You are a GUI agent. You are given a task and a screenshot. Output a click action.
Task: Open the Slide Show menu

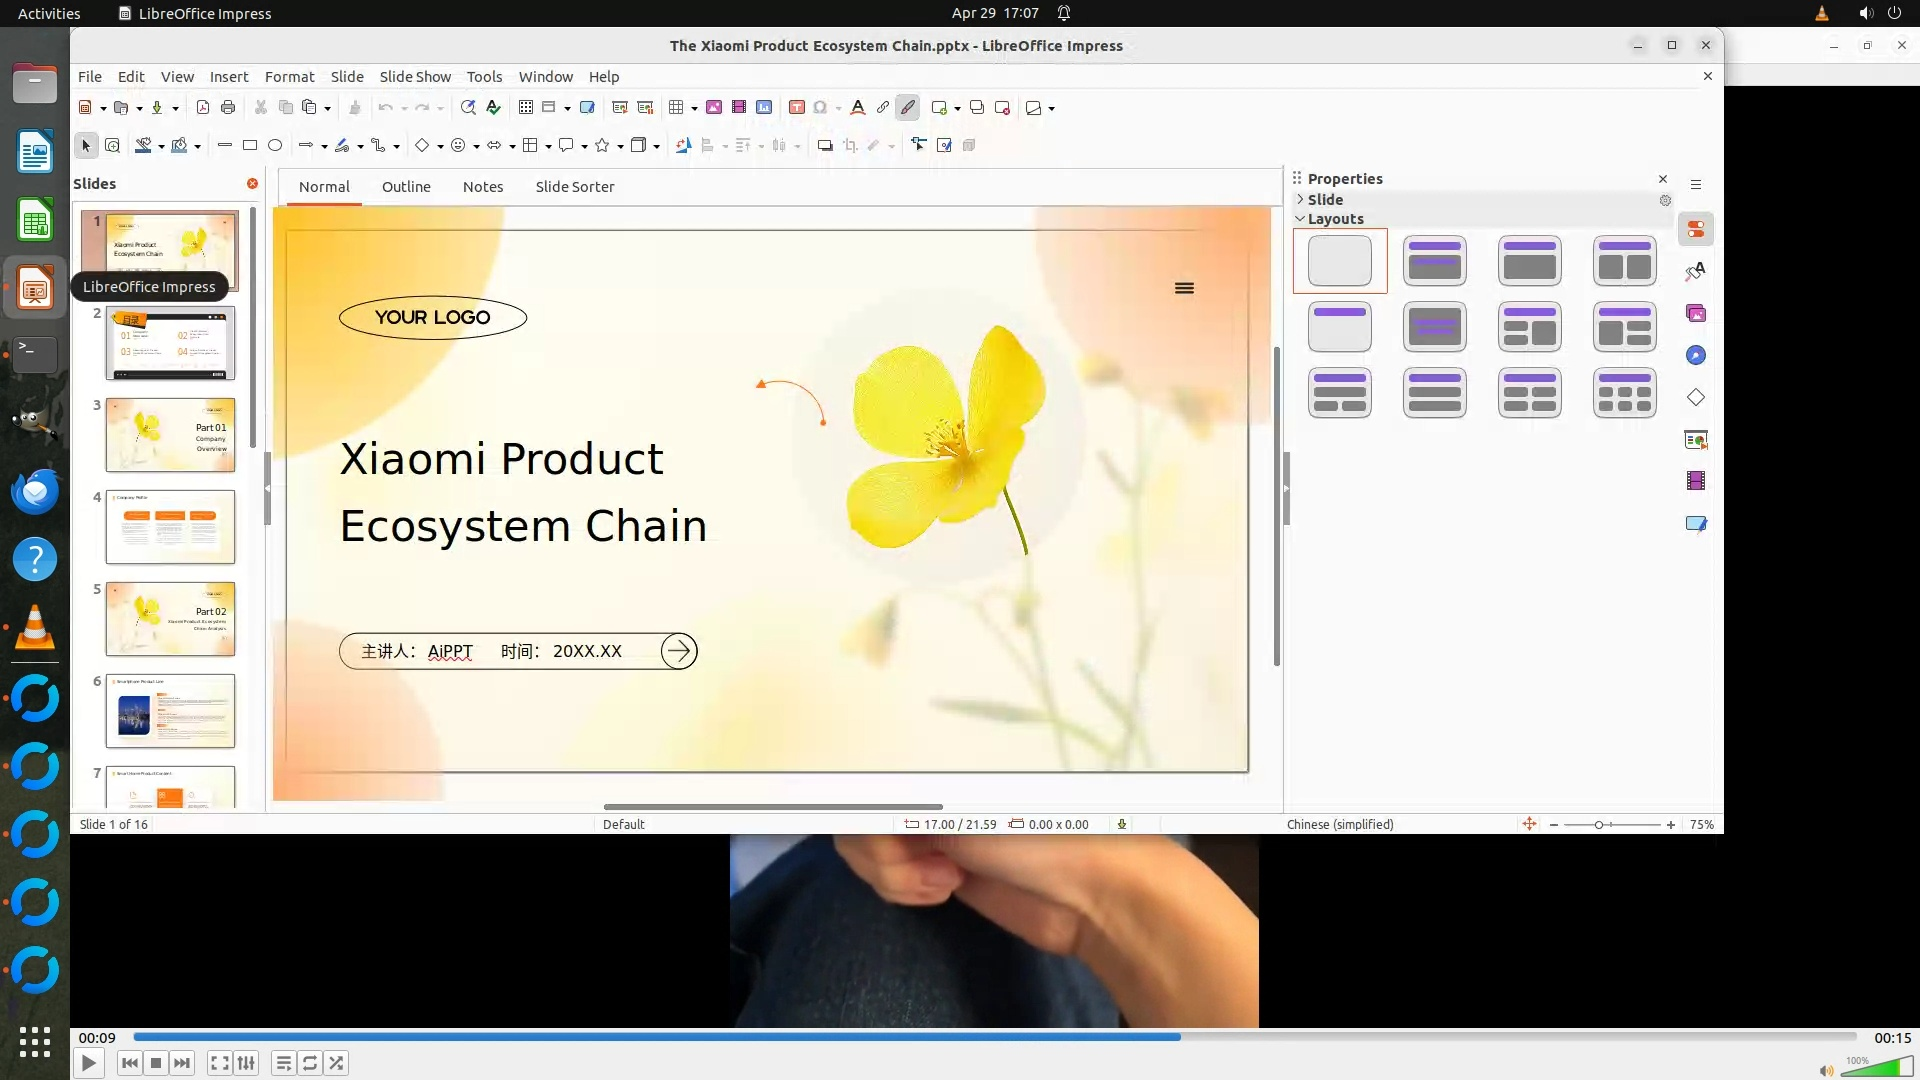tap(415, 77)
